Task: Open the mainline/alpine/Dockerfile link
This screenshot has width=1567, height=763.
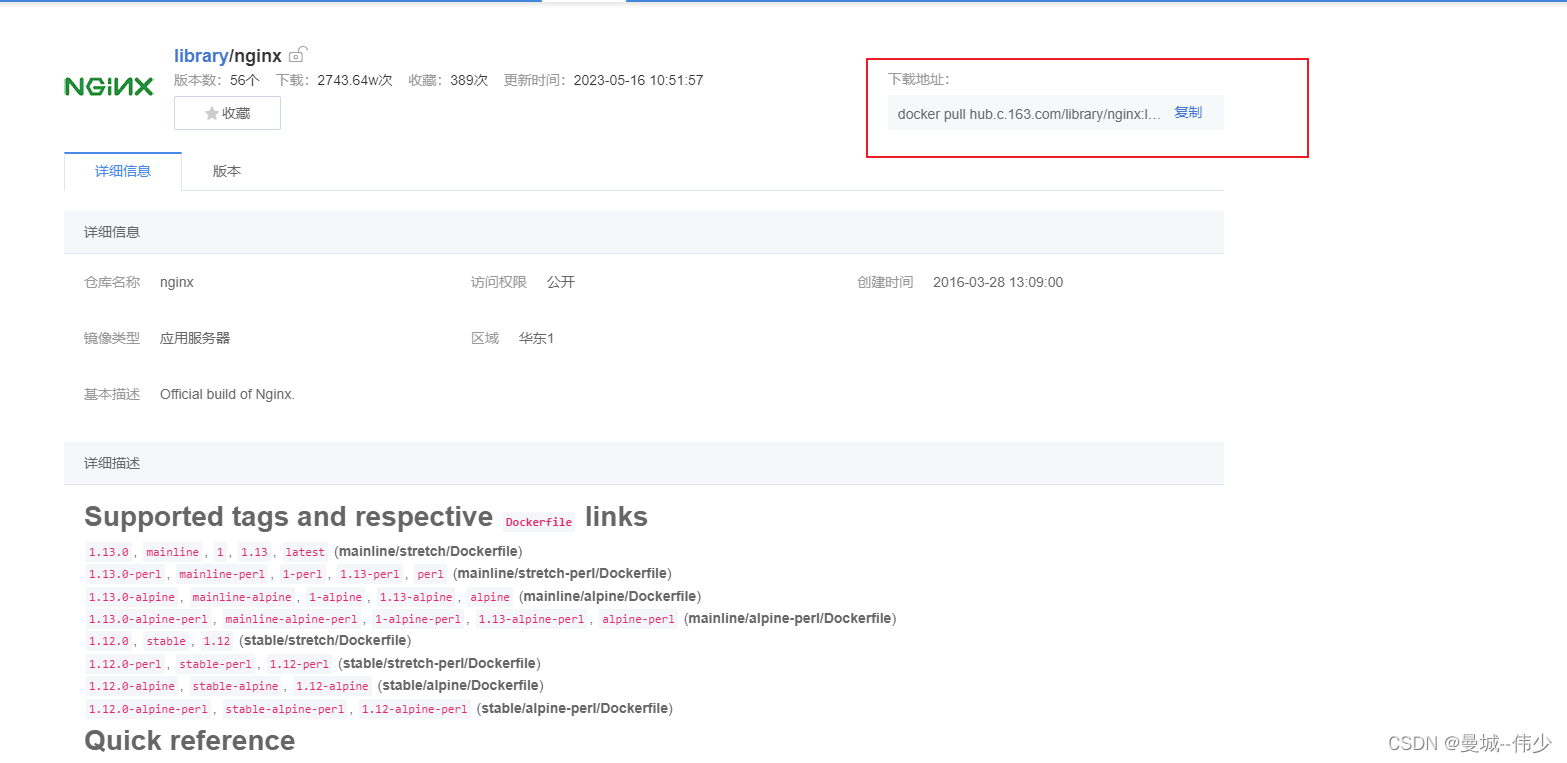Action: 610,596
